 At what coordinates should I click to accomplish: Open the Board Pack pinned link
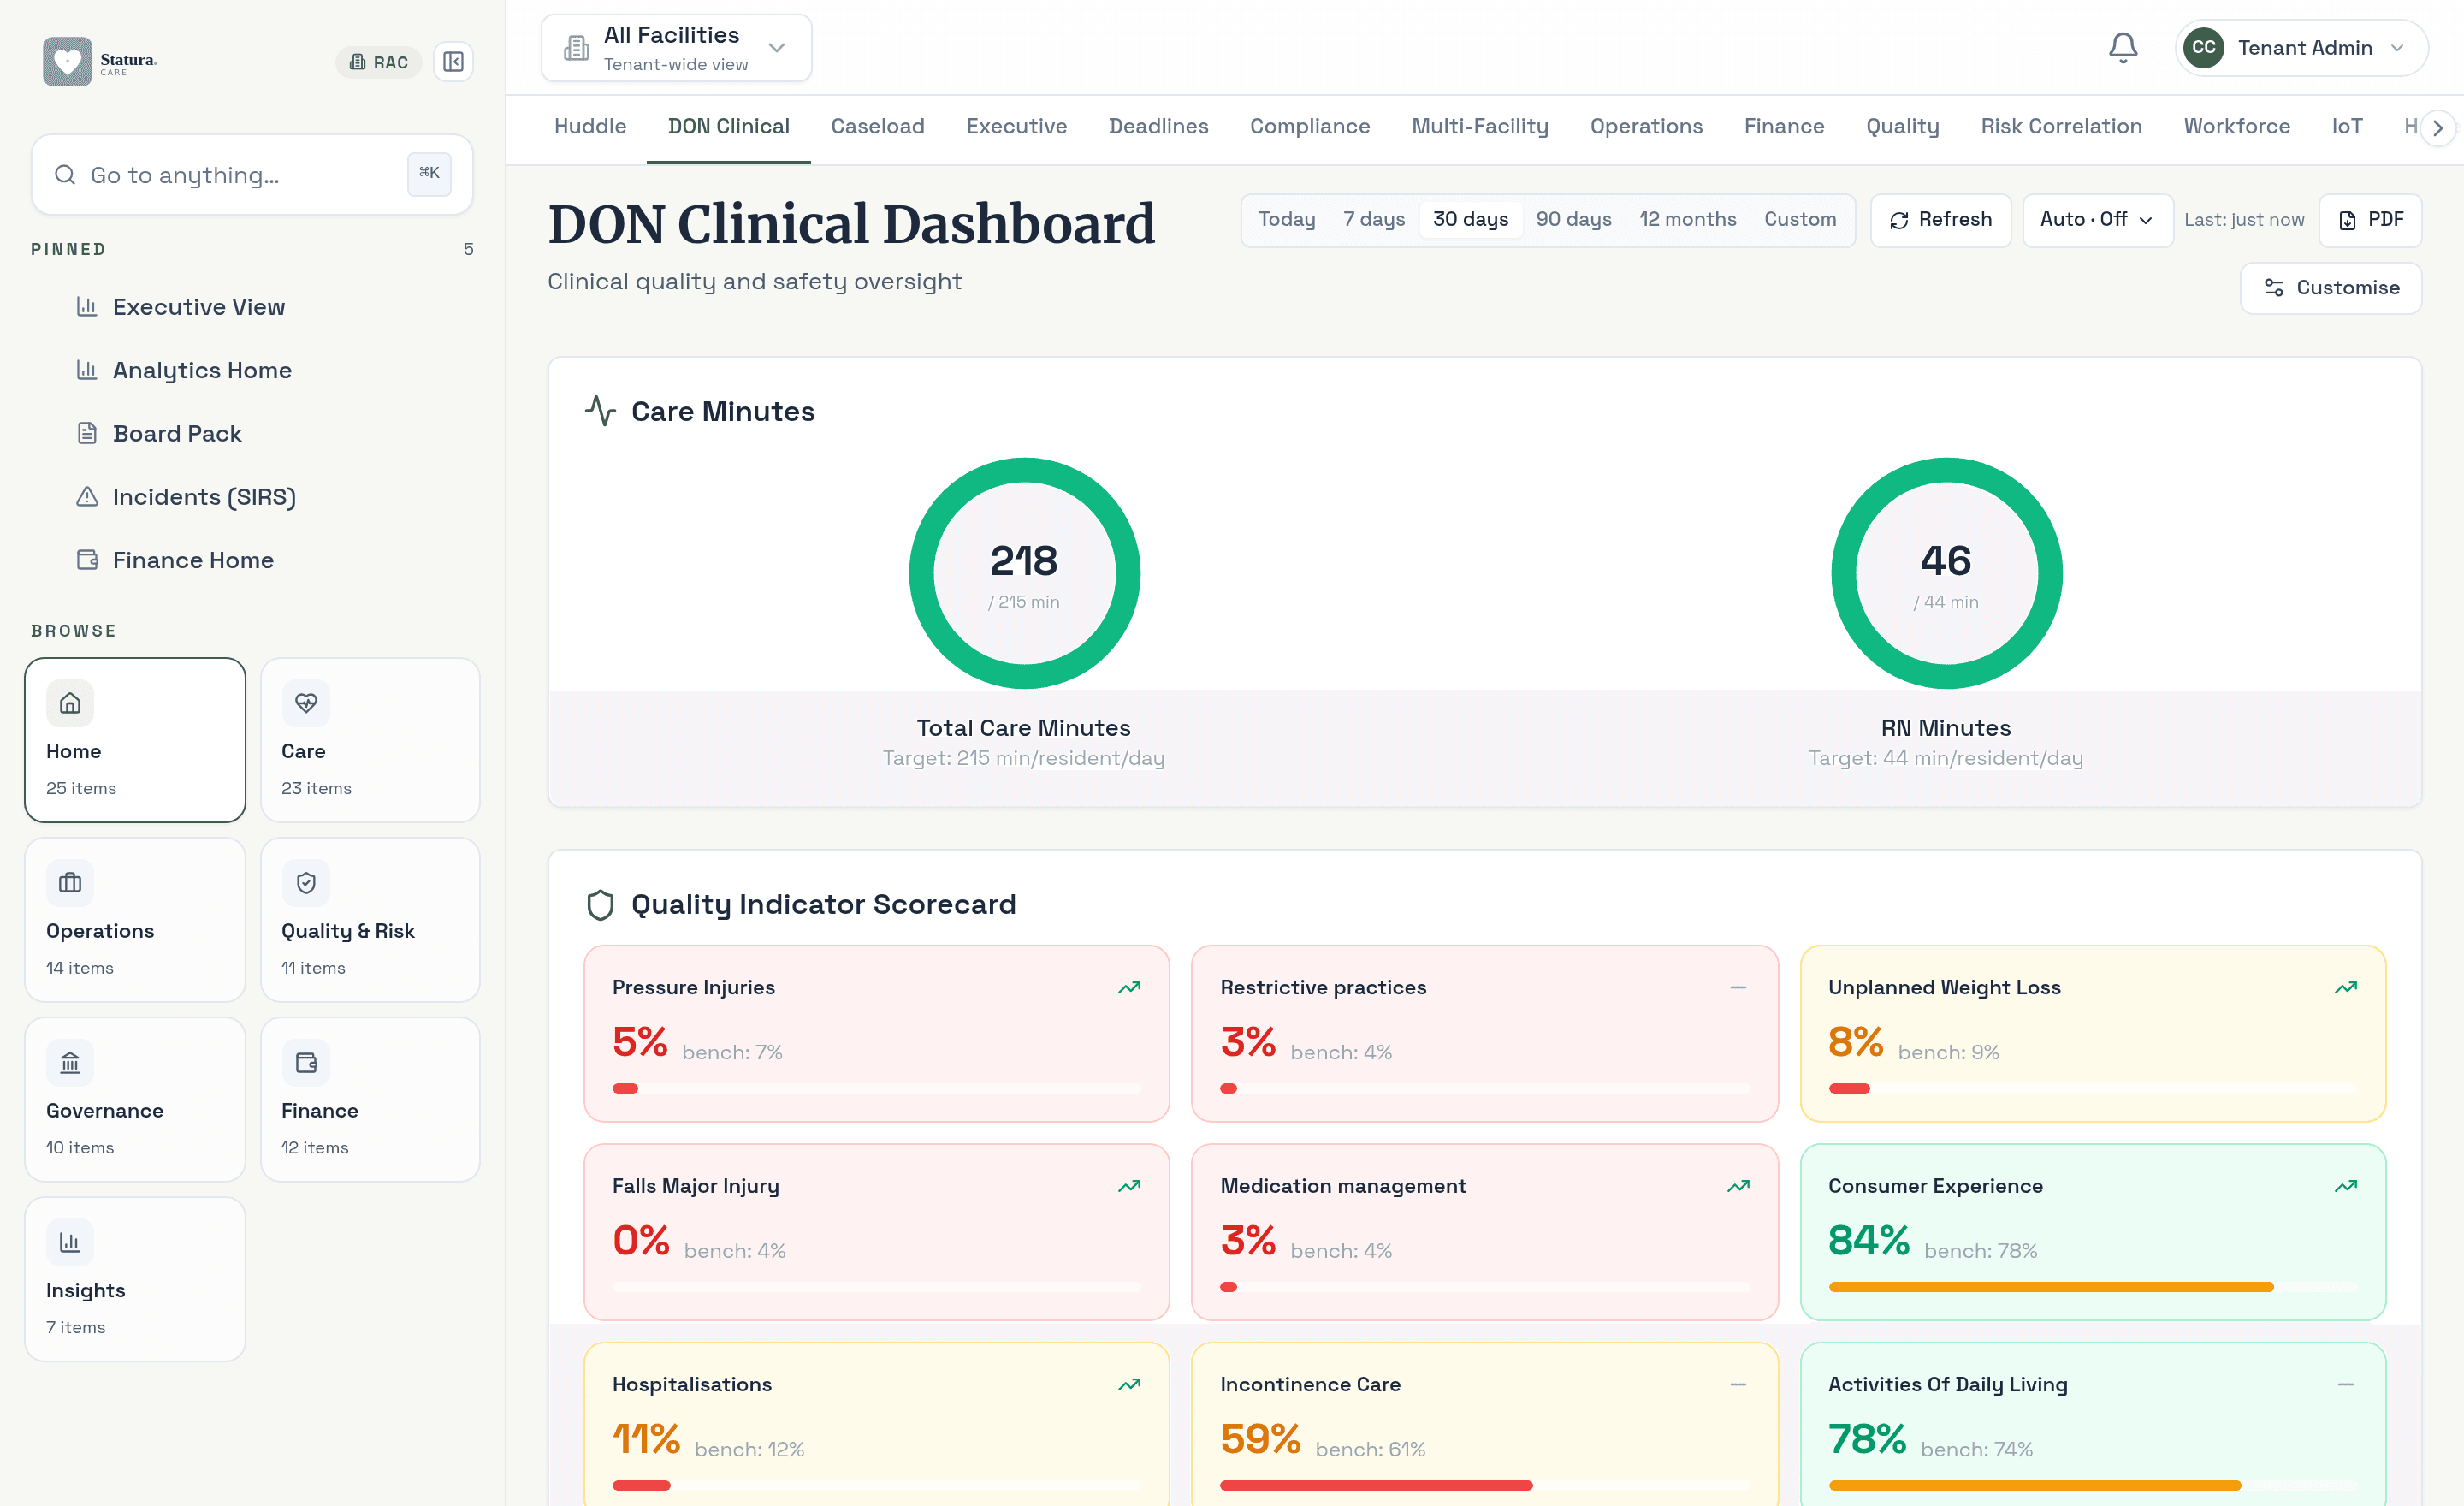[x=177, y=433]
